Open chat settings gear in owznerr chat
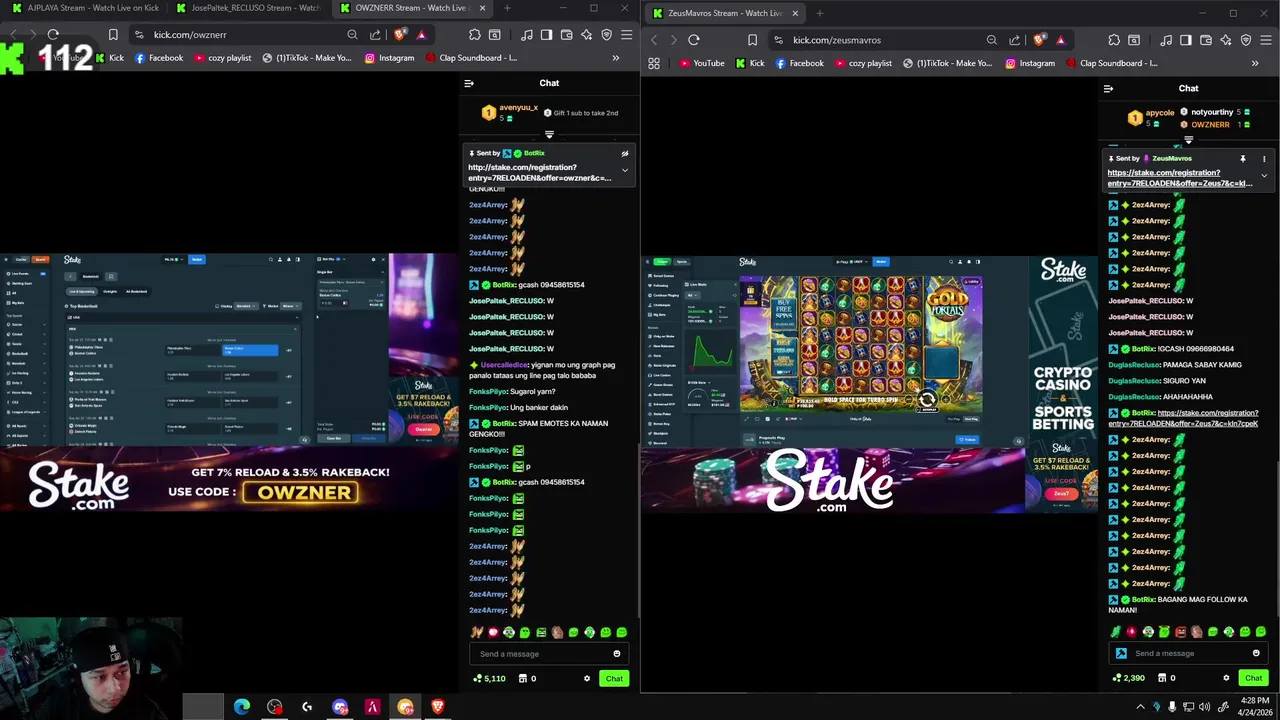The image size is (1280, 720). [587, 678]
